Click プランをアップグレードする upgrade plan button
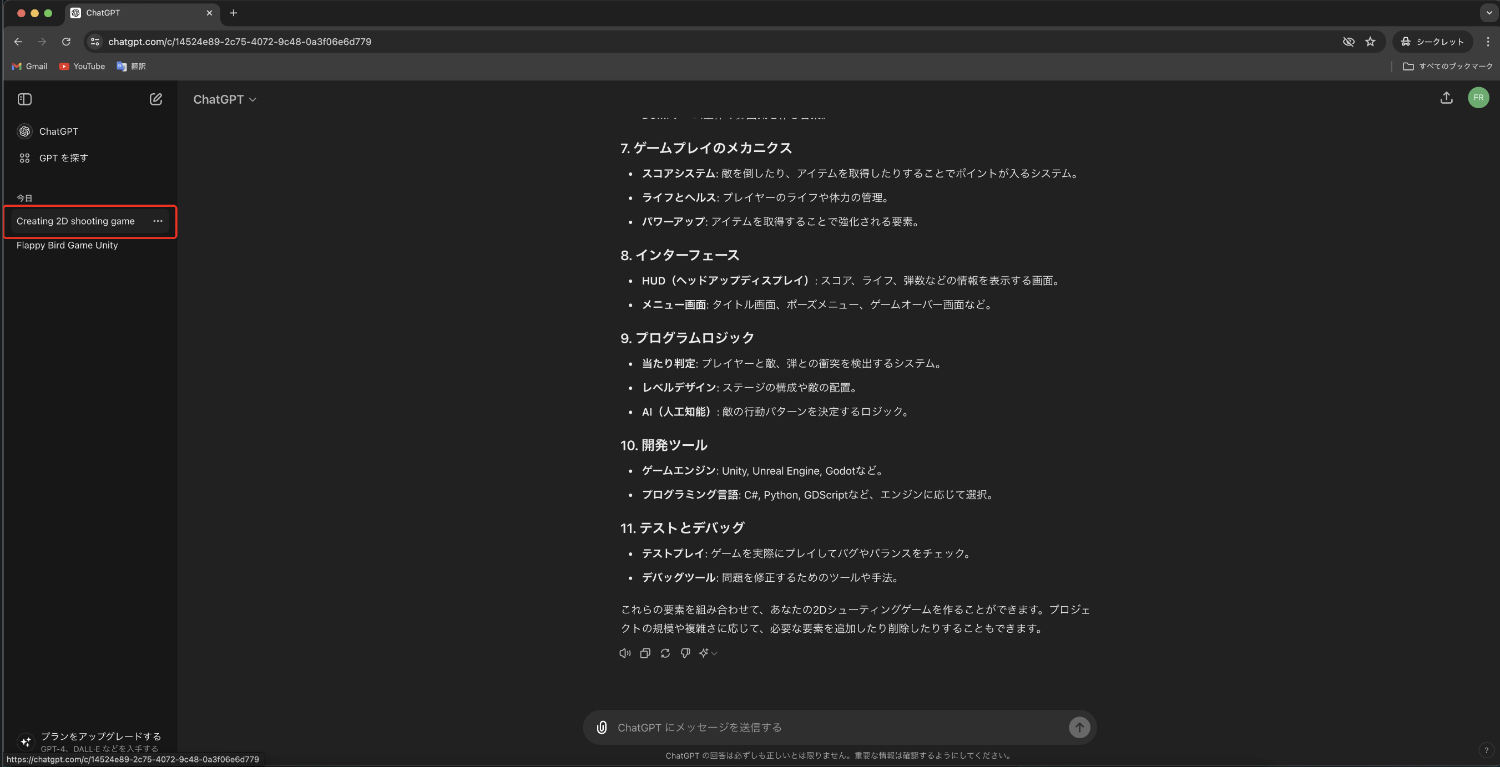The height and width of the screenshot is (767, 1500). click(x=89, y=741)
